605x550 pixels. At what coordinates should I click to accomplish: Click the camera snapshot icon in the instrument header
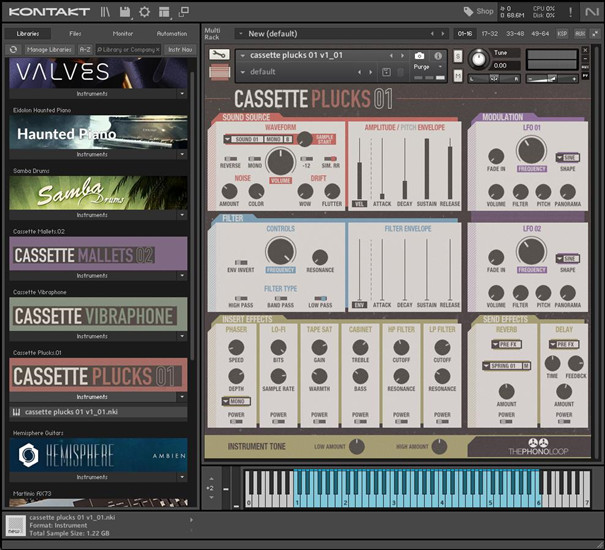(x=420, y=56)
